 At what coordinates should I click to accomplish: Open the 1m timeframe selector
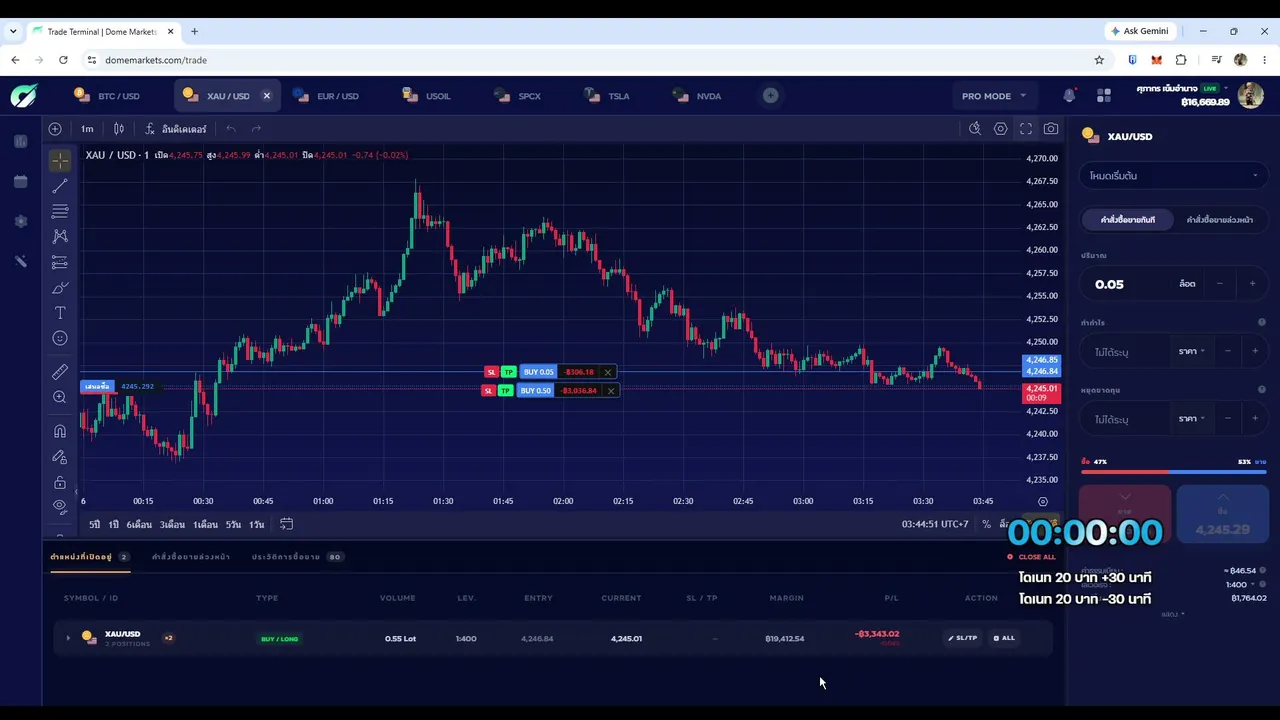coord(87,129)
